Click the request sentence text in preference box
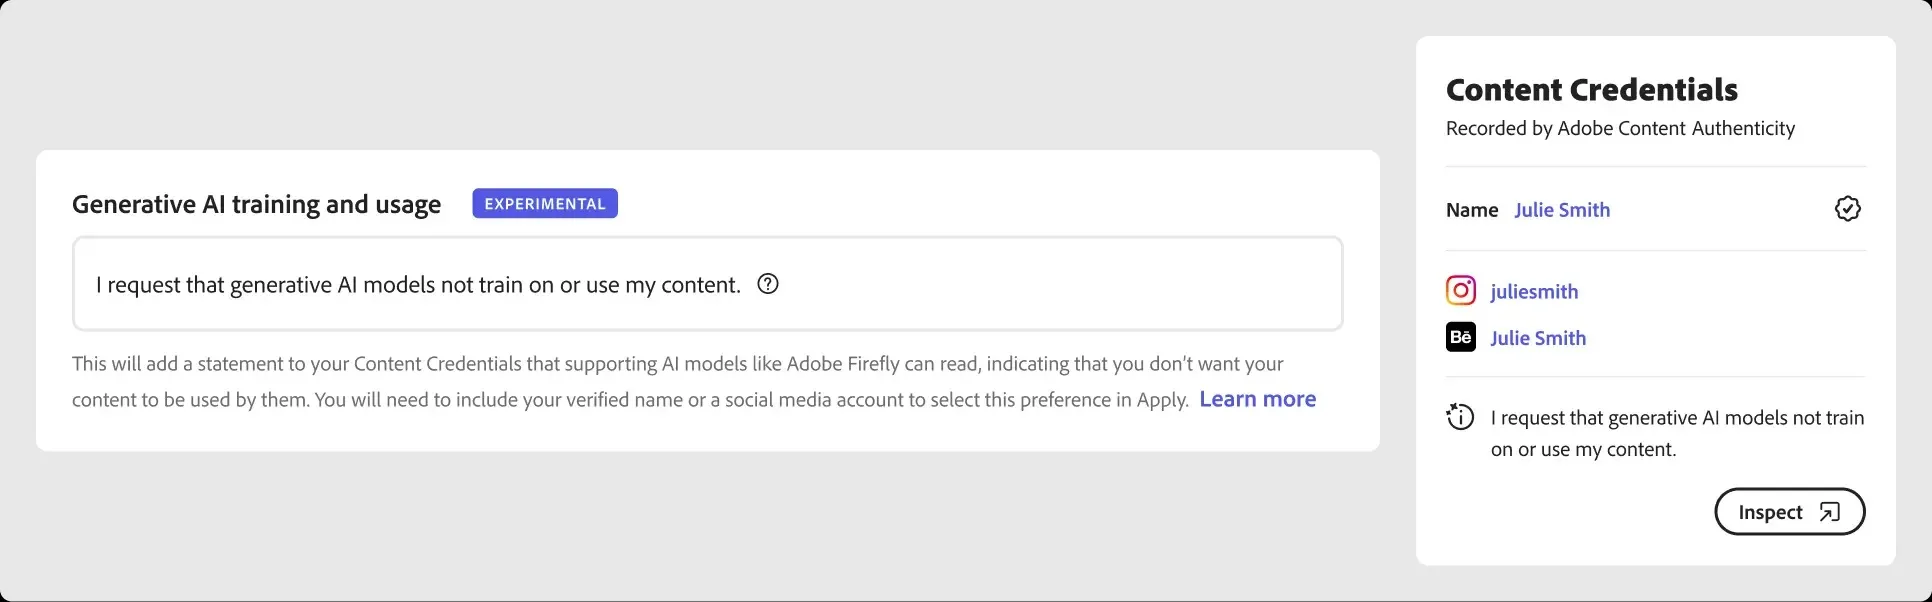 click(x=418, y=285)
